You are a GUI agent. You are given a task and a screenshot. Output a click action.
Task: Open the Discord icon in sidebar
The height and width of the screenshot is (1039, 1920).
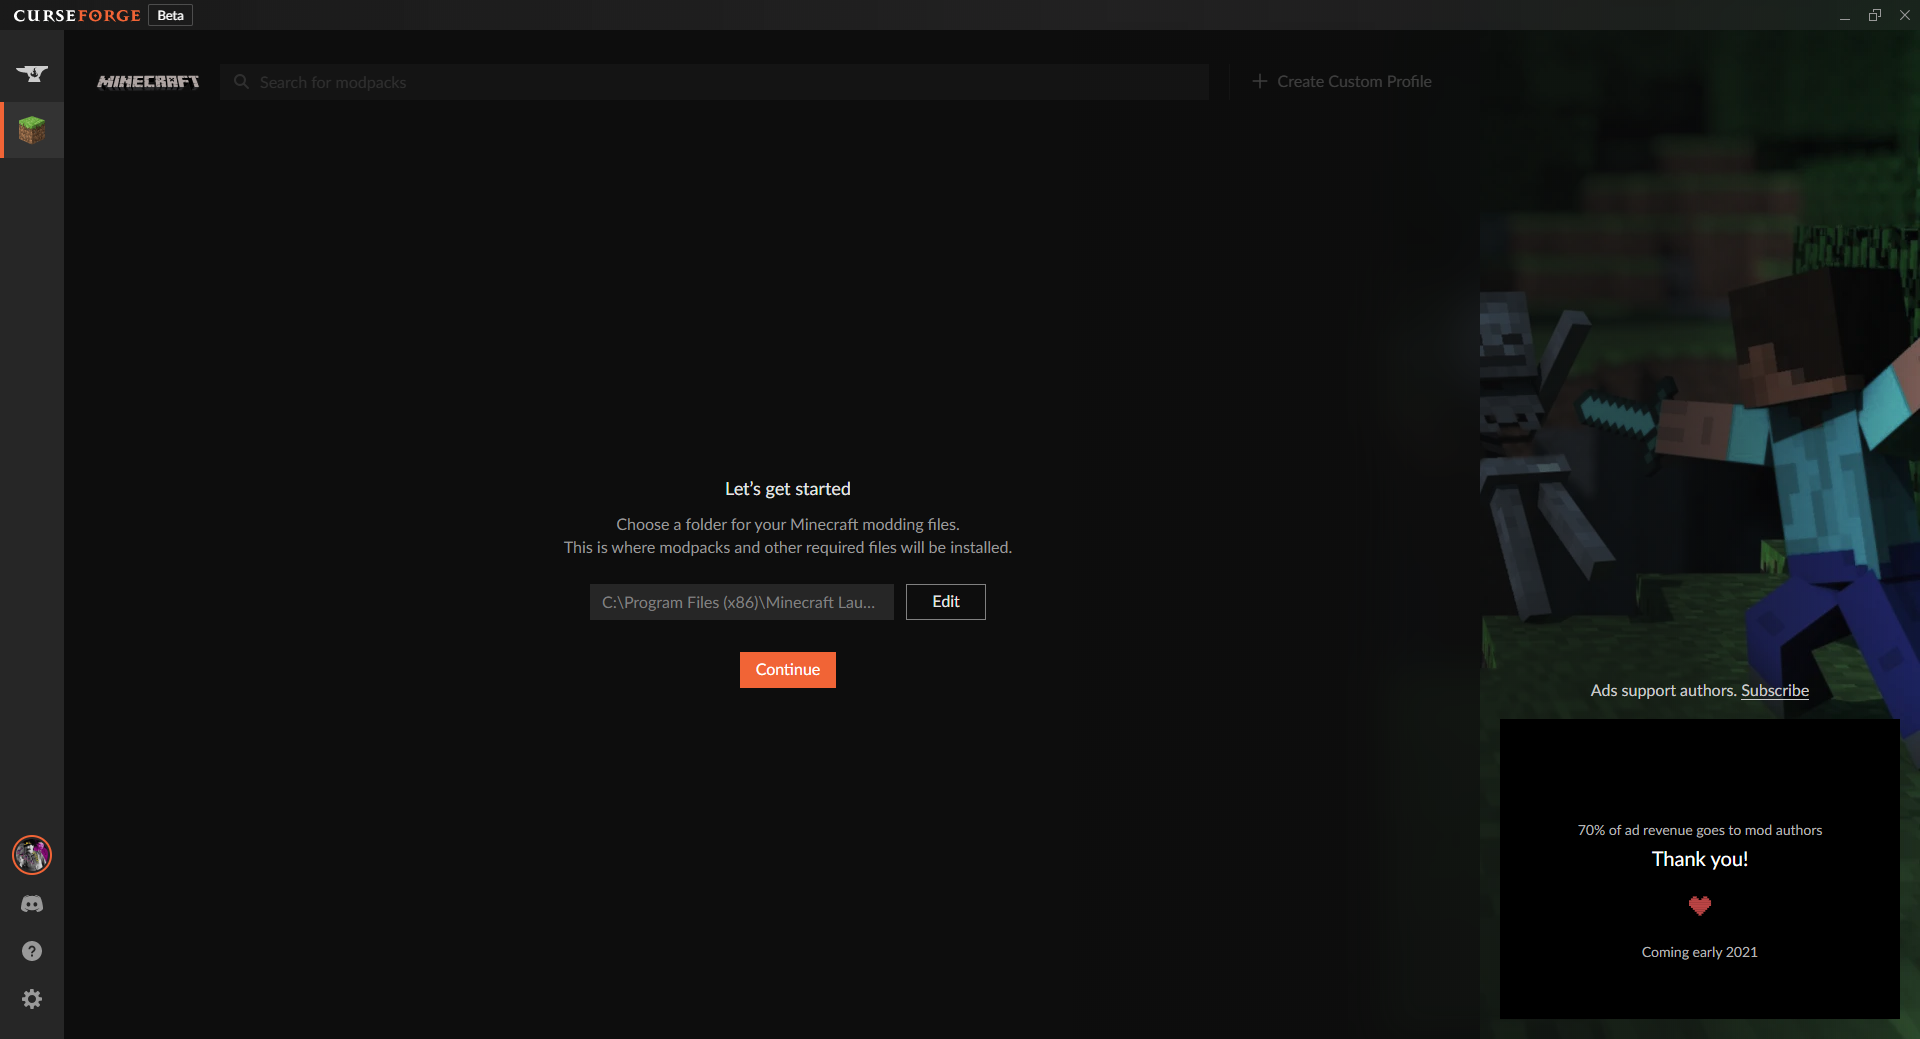click(32, 904)
